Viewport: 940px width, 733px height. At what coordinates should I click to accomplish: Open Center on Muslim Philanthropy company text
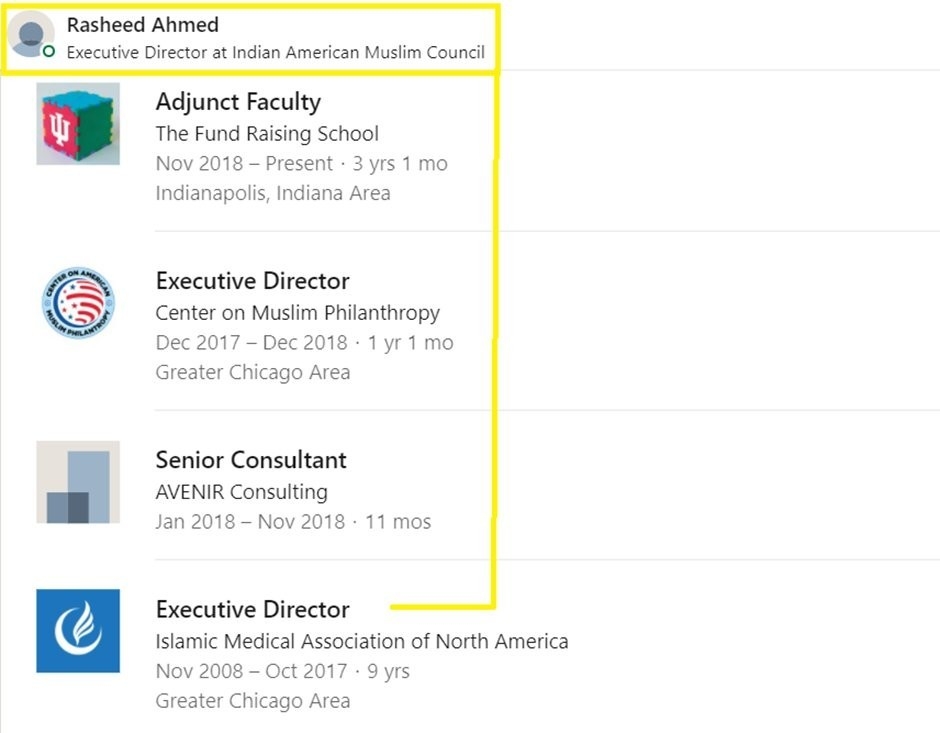[297, 312]
